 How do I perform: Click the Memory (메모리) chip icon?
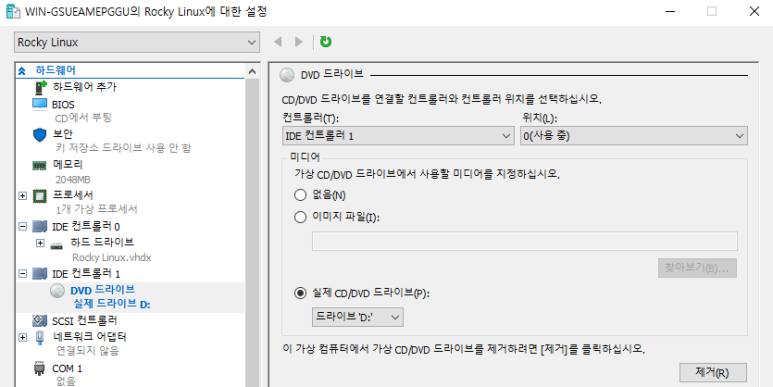tap(39, 166)
